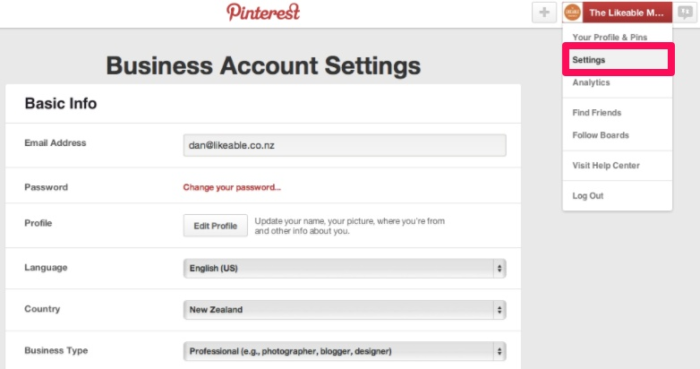This screenshot has height=369, width=700.
Task: Click the Language dropdown arrow stepper
Action: point(499,268)
